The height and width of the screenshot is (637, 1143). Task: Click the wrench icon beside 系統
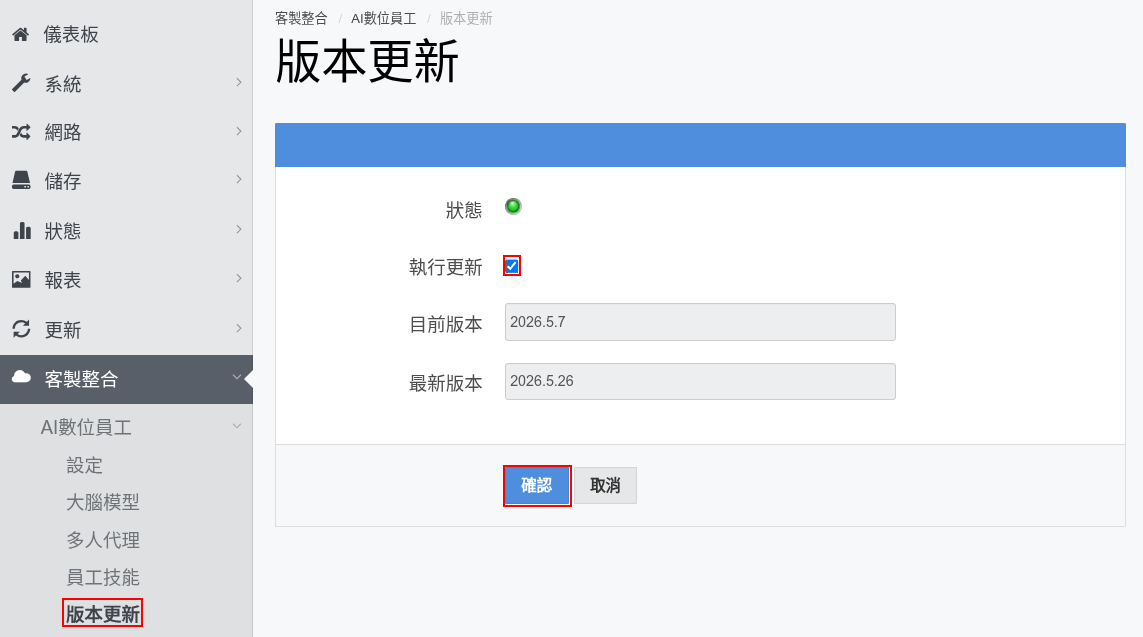coord(21,84)
